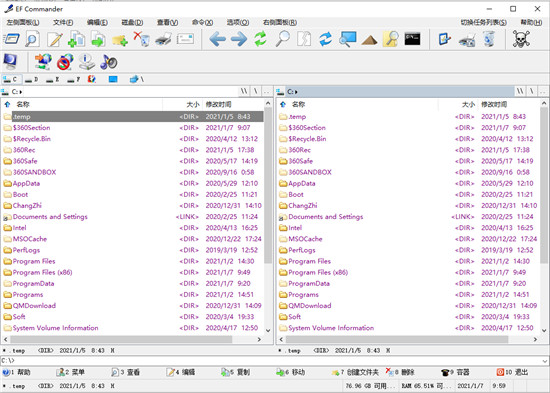Click the recycle bin icon in toolbar
550x393 pixels.
pos(489,39)
